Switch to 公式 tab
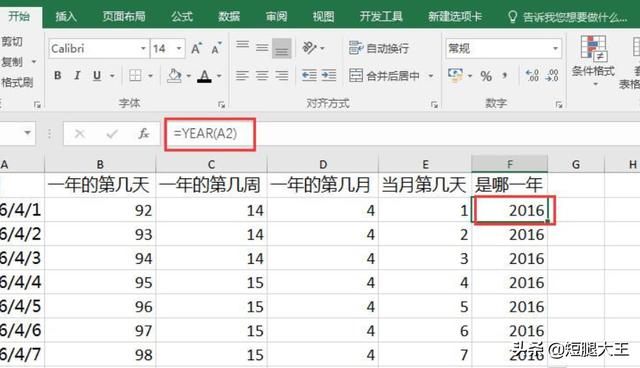This screenshot has width=640, height=368. [182, 16]
